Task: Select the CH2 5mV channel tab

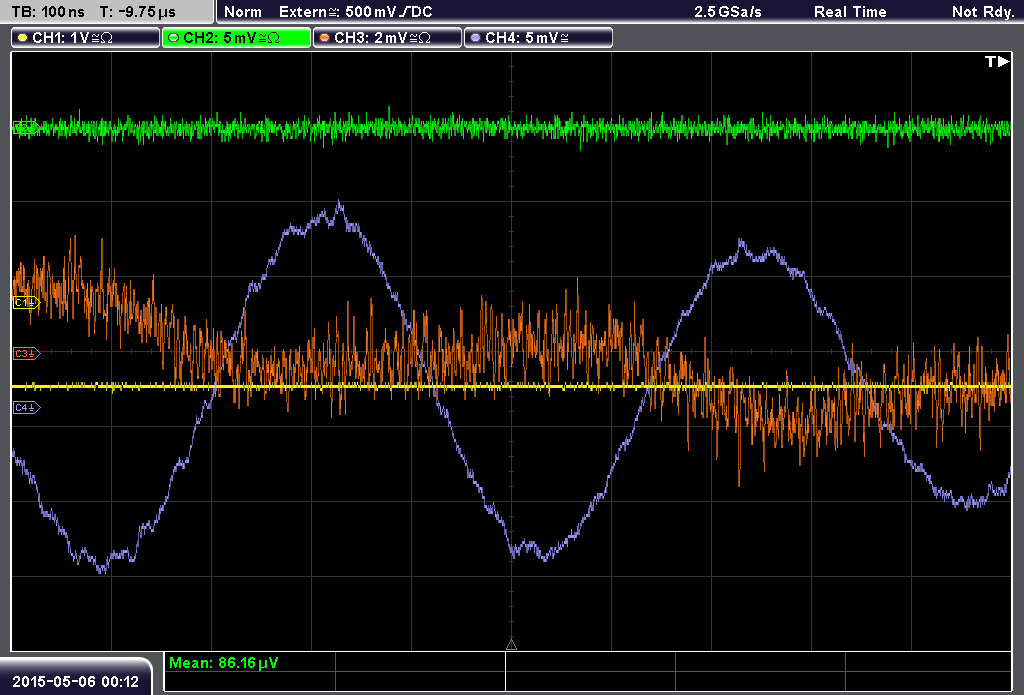Action: click(x=236, y=38)
